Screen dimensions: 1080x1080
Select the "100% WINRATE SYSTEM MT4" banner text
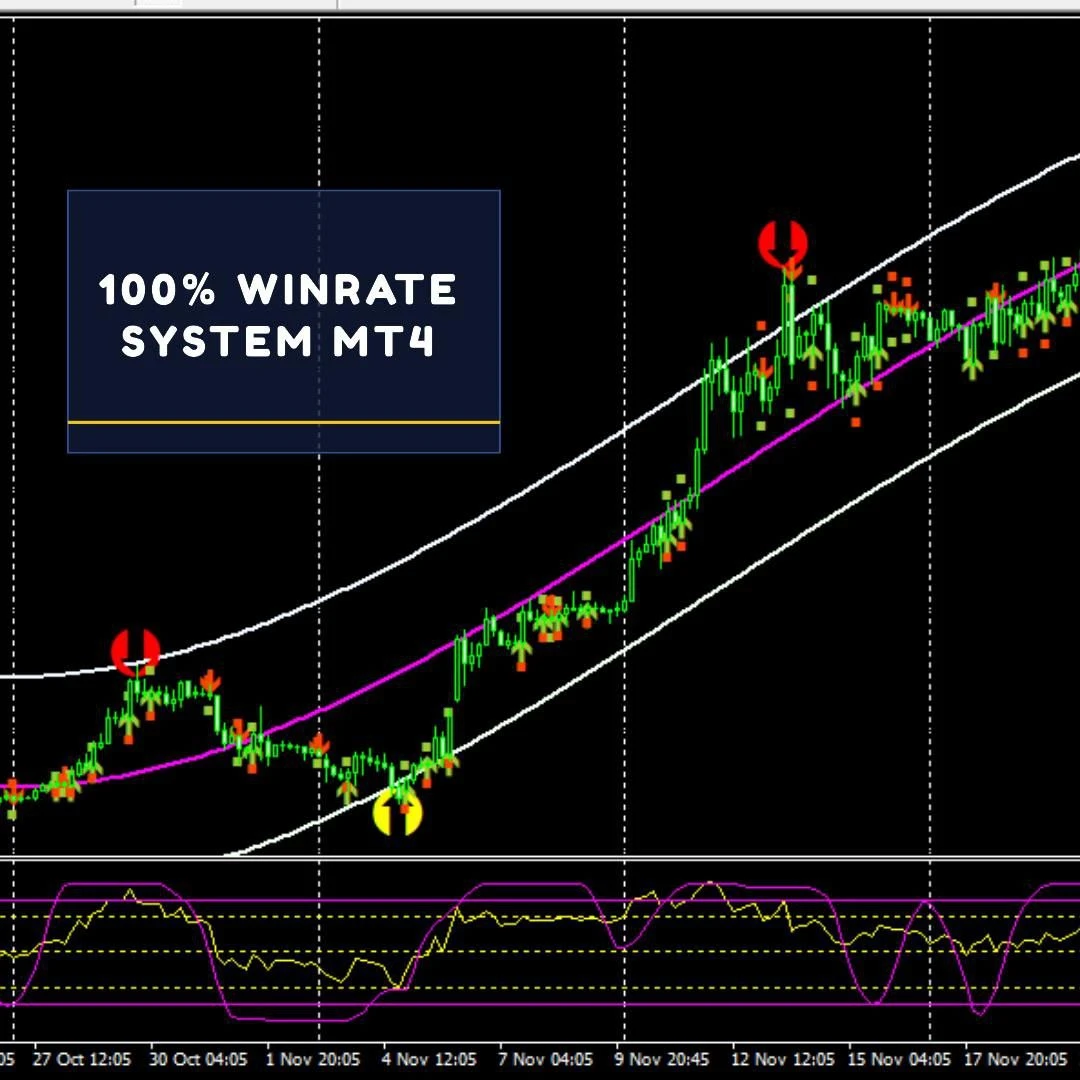click(278, 316)
